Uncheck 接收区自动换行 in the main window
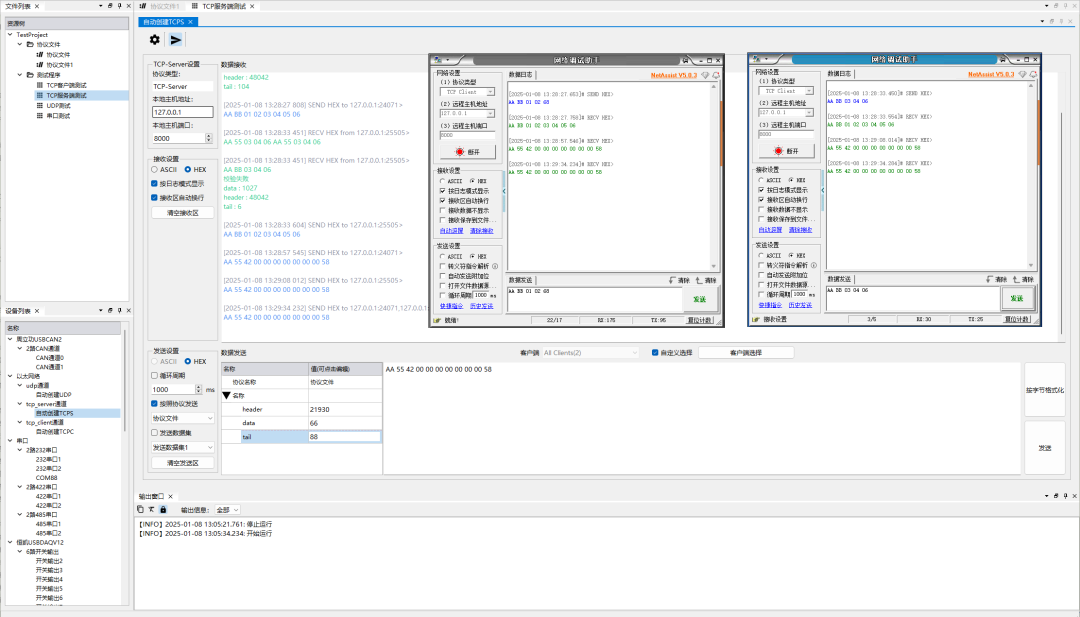This screenshot has height=617, width=1080. point(154,198)
